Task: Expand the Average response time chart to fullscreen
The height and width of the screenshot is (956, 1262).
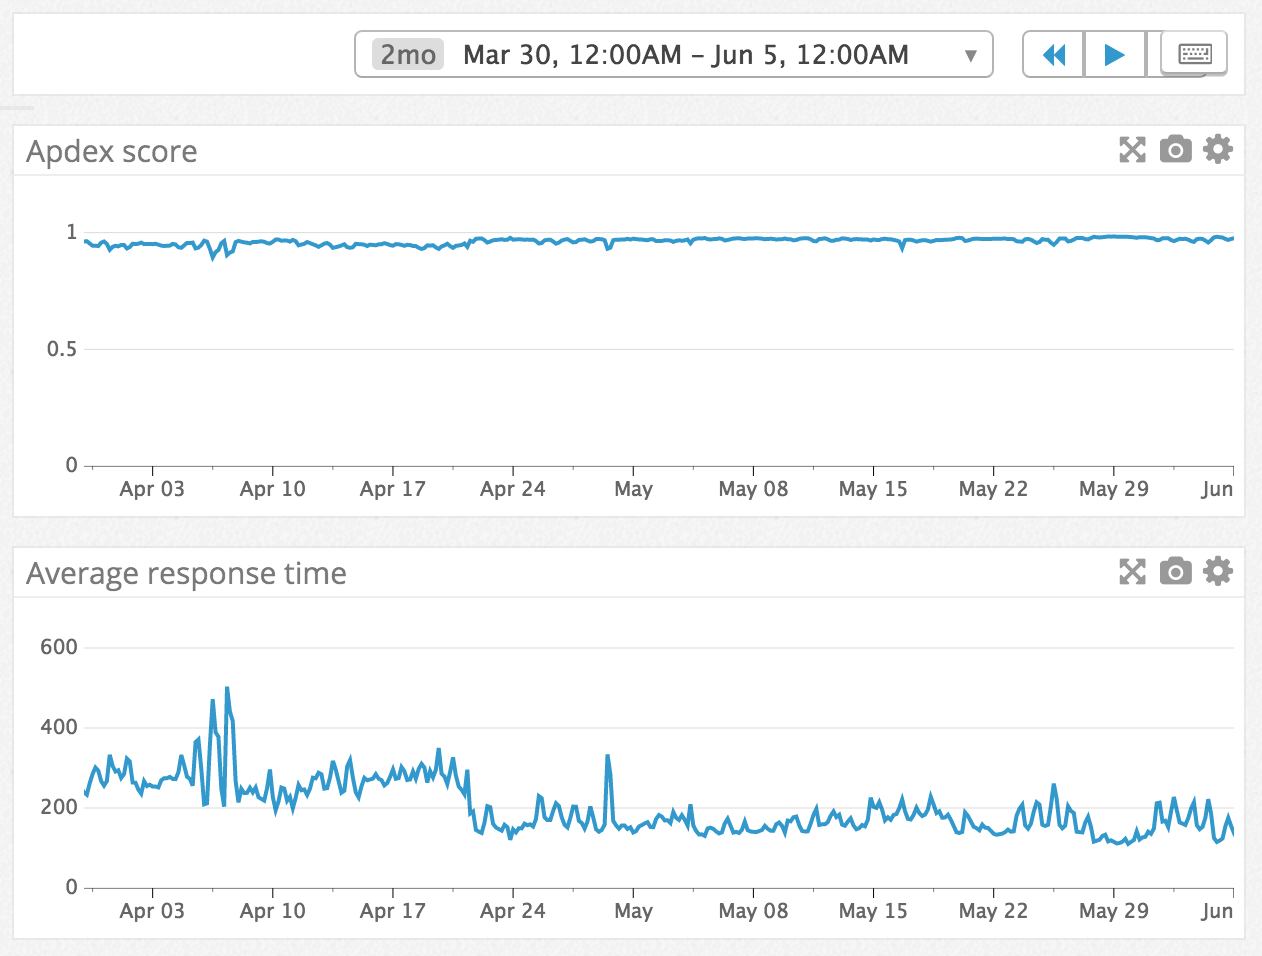Action: (1132, 571)
